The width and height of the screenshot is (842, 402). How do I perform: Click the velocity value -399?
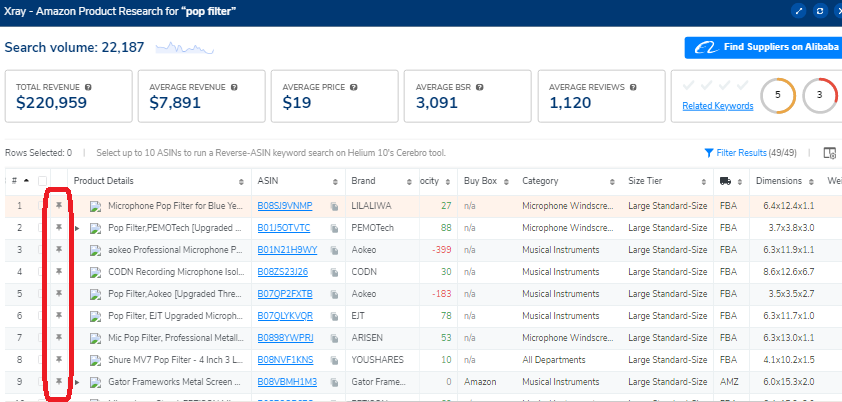click(x=442, y=250)
